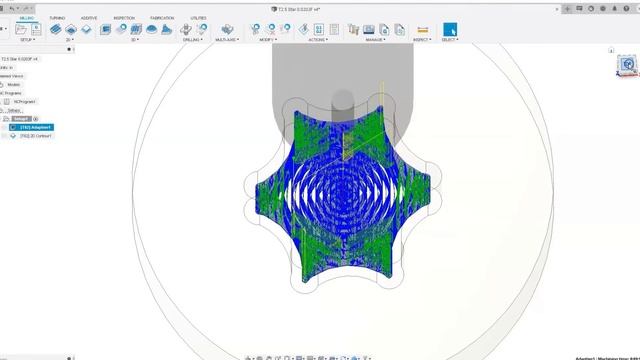
Task: Select the 3D Pocket Clearing tool
Action: (121, 29)
